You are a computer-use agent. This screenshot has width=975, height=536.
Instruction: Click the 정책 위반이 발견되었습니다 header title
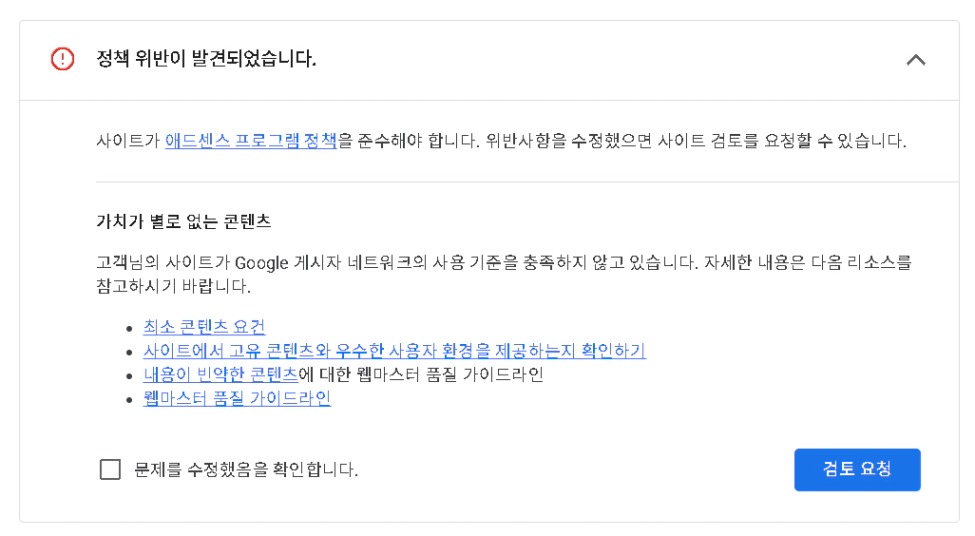(x=206, y=59)
